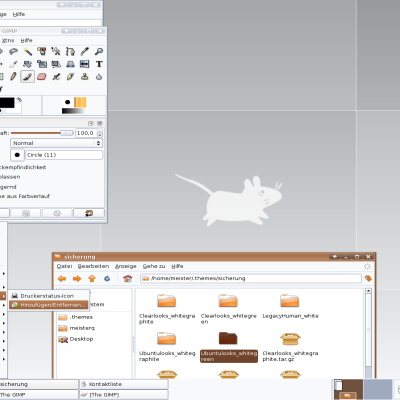The width and height of the screenshot is (400, 400).
Task: Click the tool options tab close icon
Action: (99, 123)
